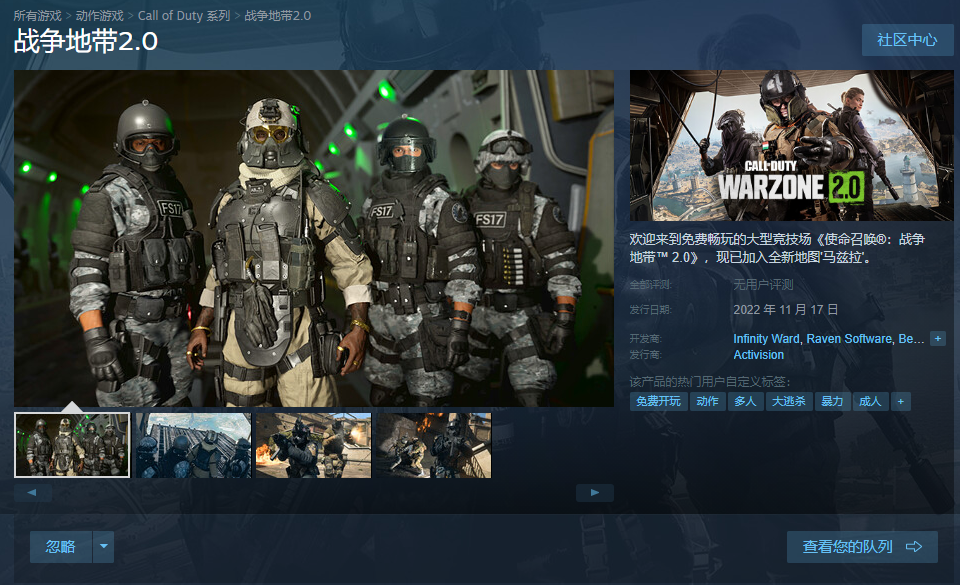Click the right scroll arrow under thumbnails
960x585 pixels.
[x=595, y=493]
